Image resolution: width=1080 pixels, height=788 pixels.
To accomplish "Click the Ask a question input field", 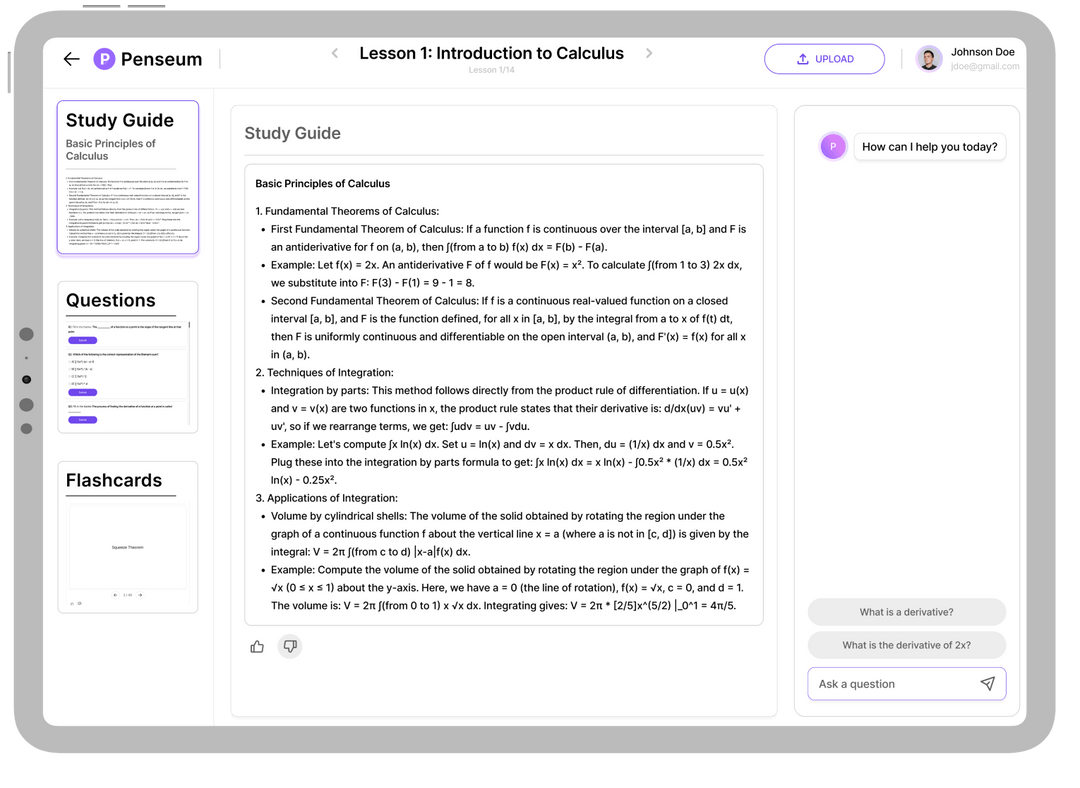I will pyautogui.click(x=890, y=684).
